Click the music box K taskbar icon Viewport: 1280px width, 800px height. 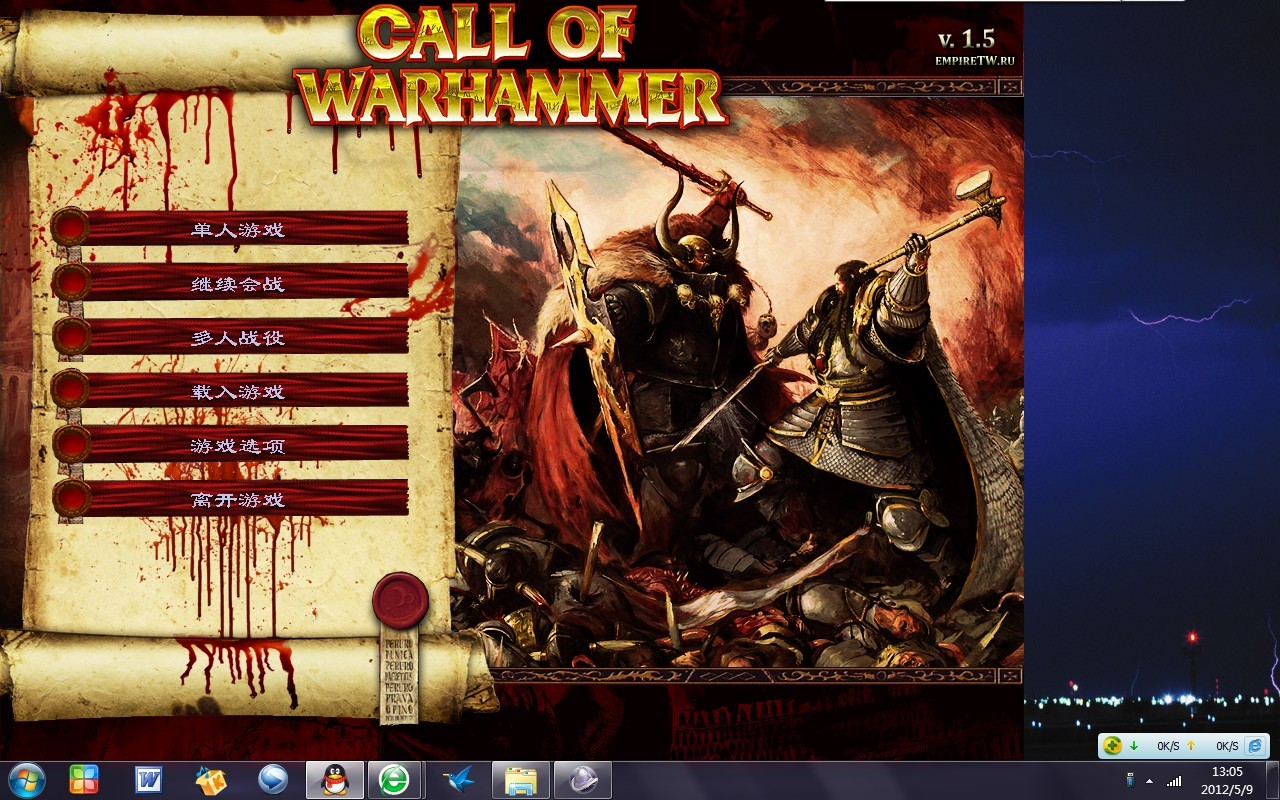coord(211,780)
